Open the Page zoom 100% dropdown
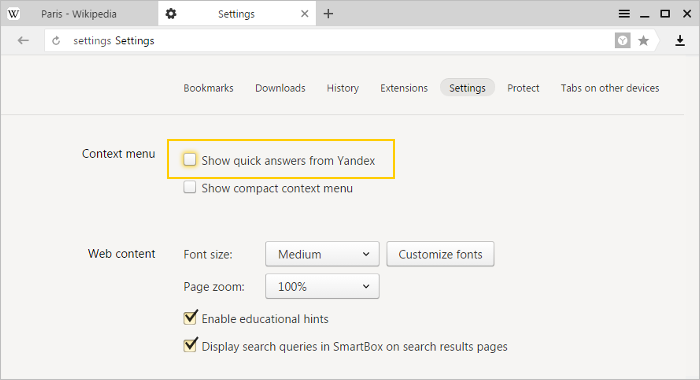The image size is (700, 380). (x=322, y=286)
